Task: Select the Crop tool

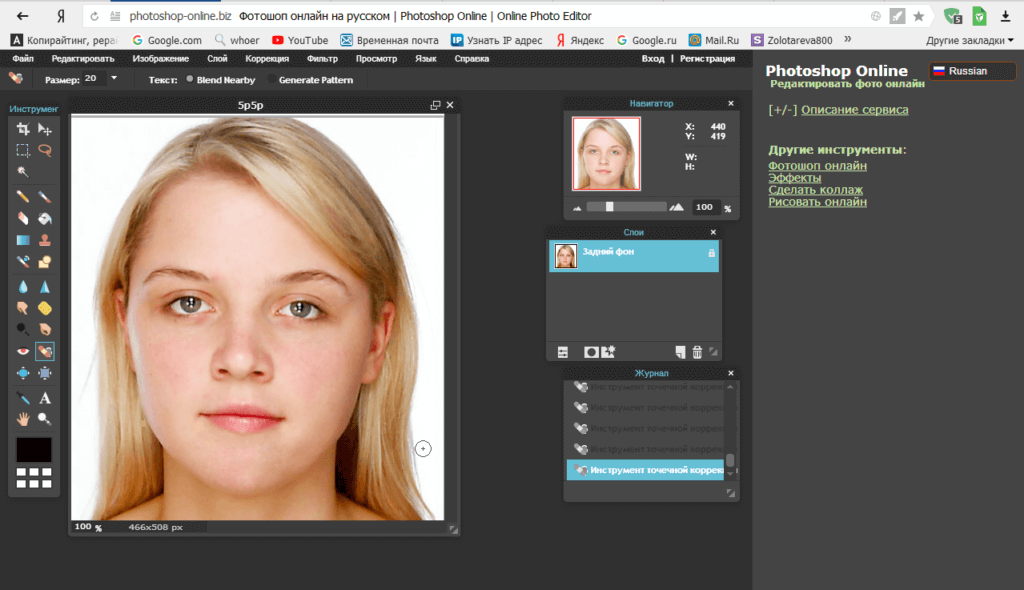Action: pos(23,129)
